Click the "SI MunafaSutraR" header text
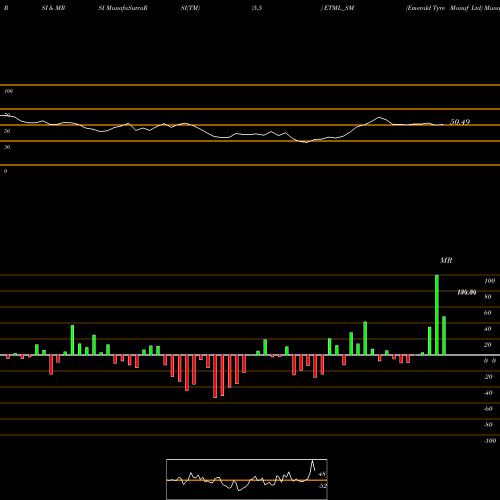This screenshot has width=500, height=500. (x=123, y=8)
